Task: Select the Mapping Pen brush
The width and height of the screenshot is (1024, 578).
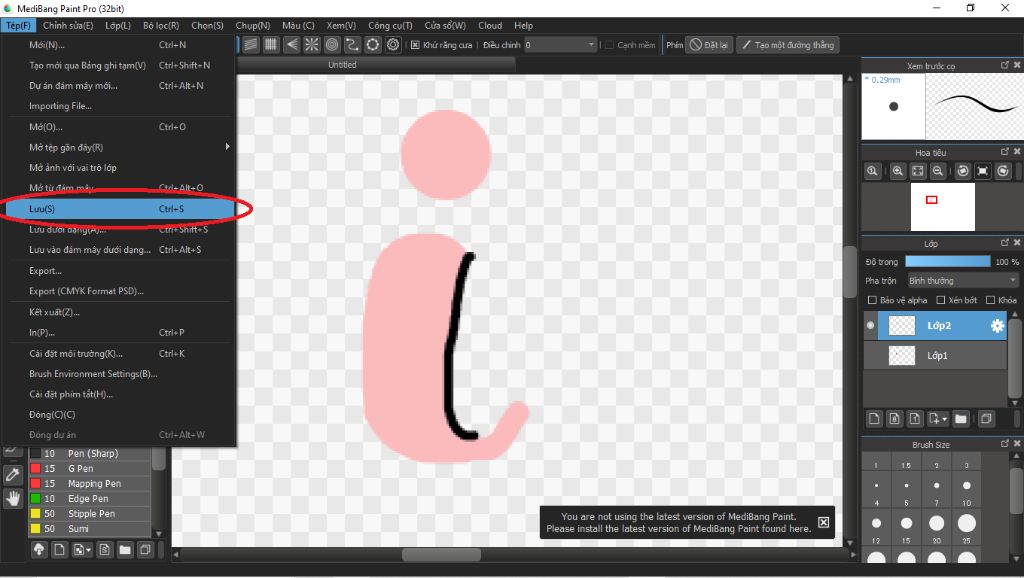Action: point(90,483)
